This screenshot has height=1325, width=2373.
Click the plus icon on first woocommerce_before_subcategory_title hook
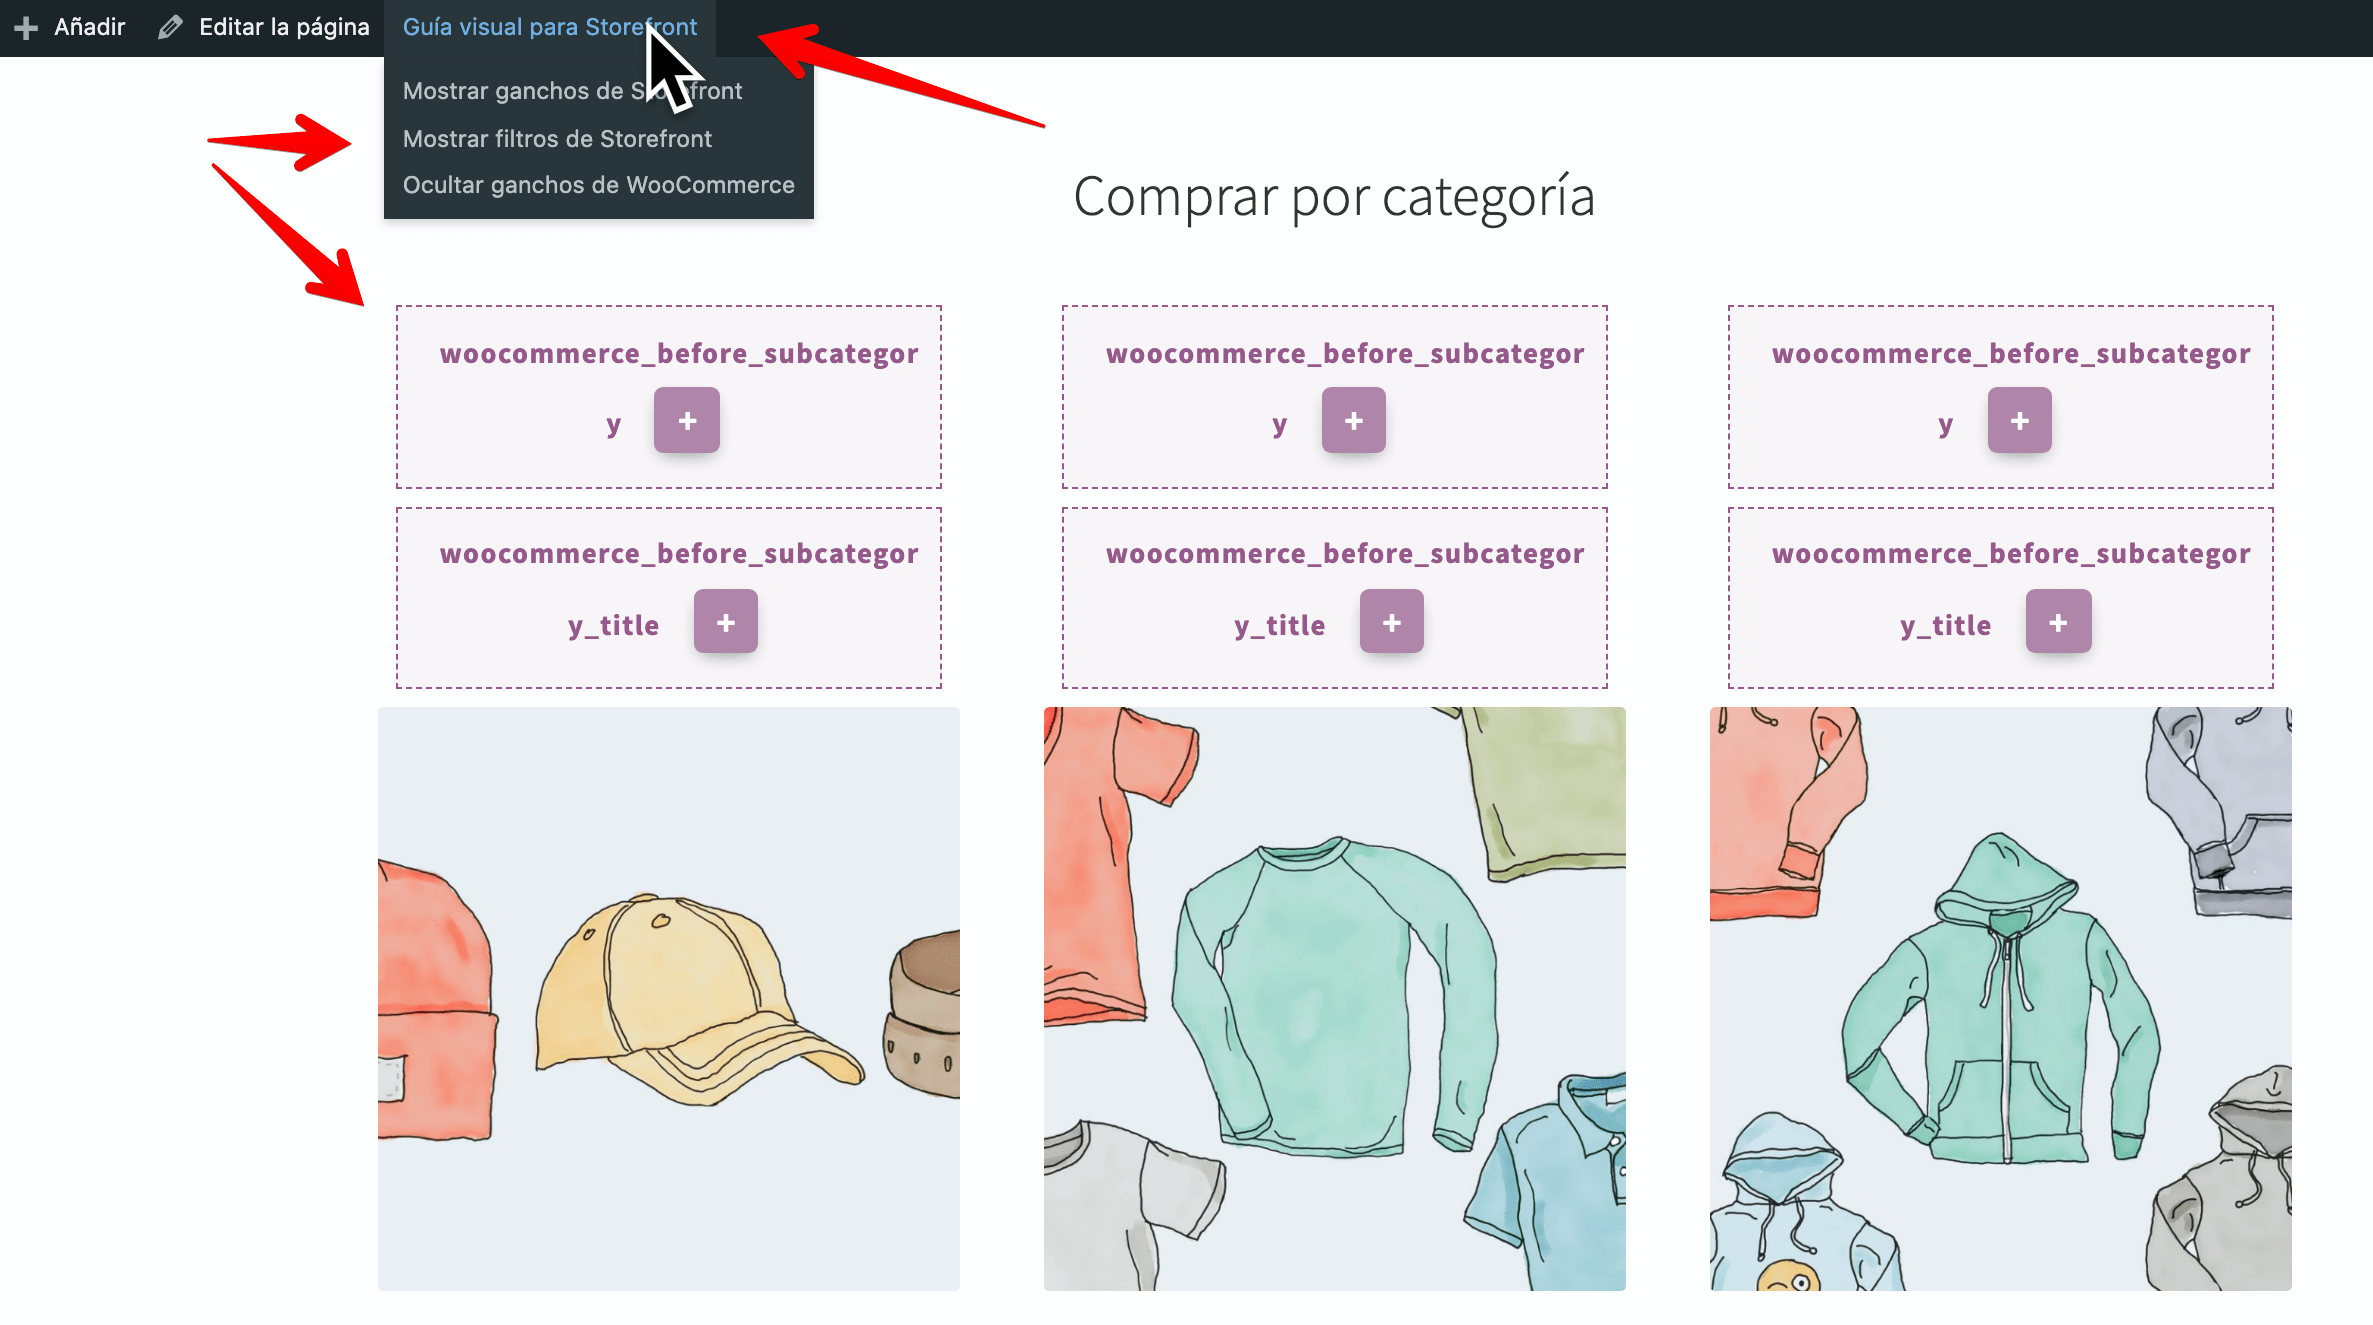click(x=725, y=619)
